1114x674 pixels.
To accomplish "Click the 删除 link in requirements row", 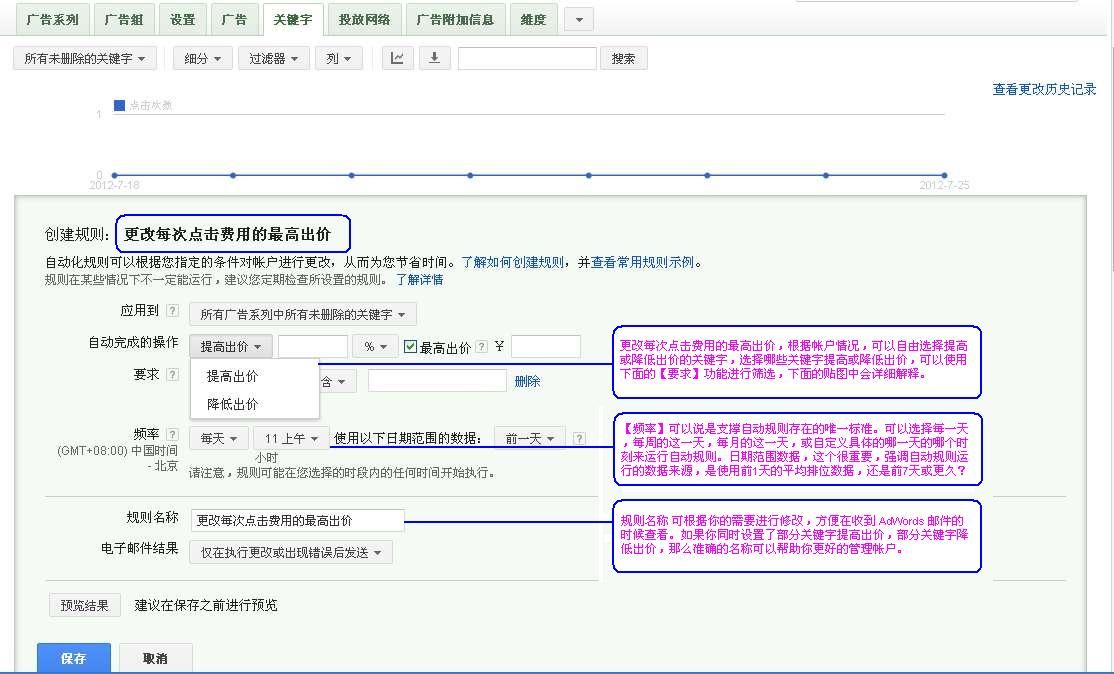I will coord(527,381).
